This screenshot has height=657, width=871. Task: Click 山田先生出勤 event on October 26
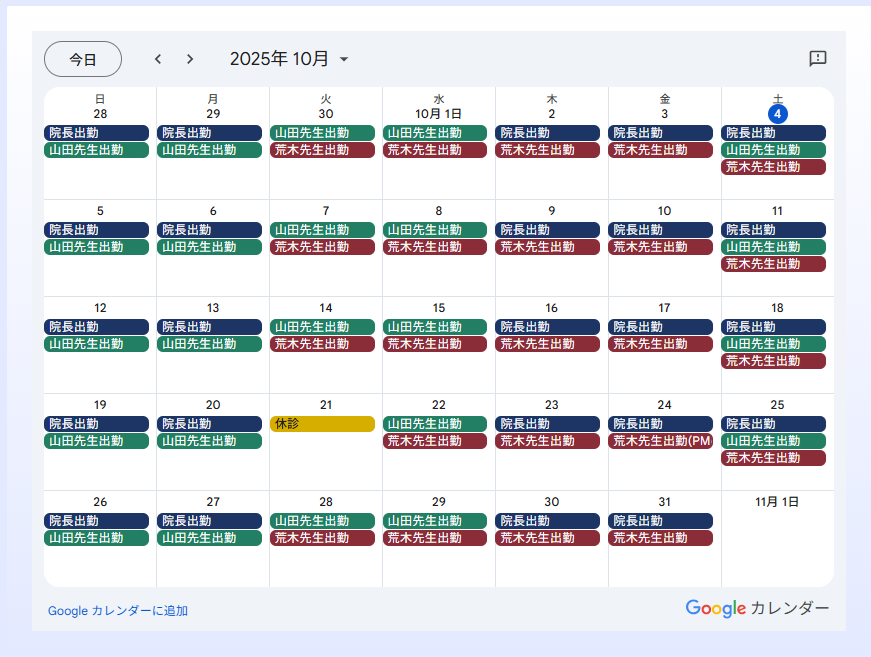point(96,538)
